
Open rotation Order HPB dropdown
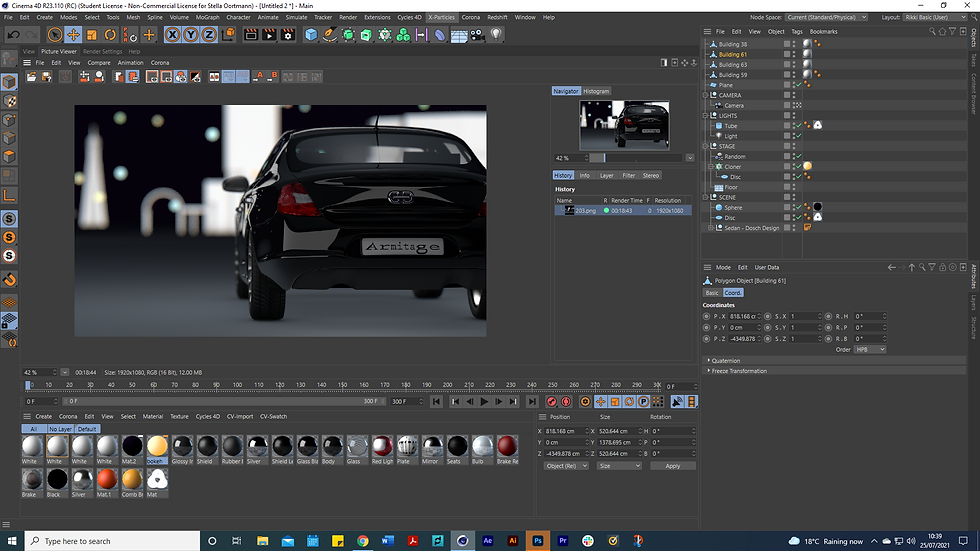(x=870, y=350)
